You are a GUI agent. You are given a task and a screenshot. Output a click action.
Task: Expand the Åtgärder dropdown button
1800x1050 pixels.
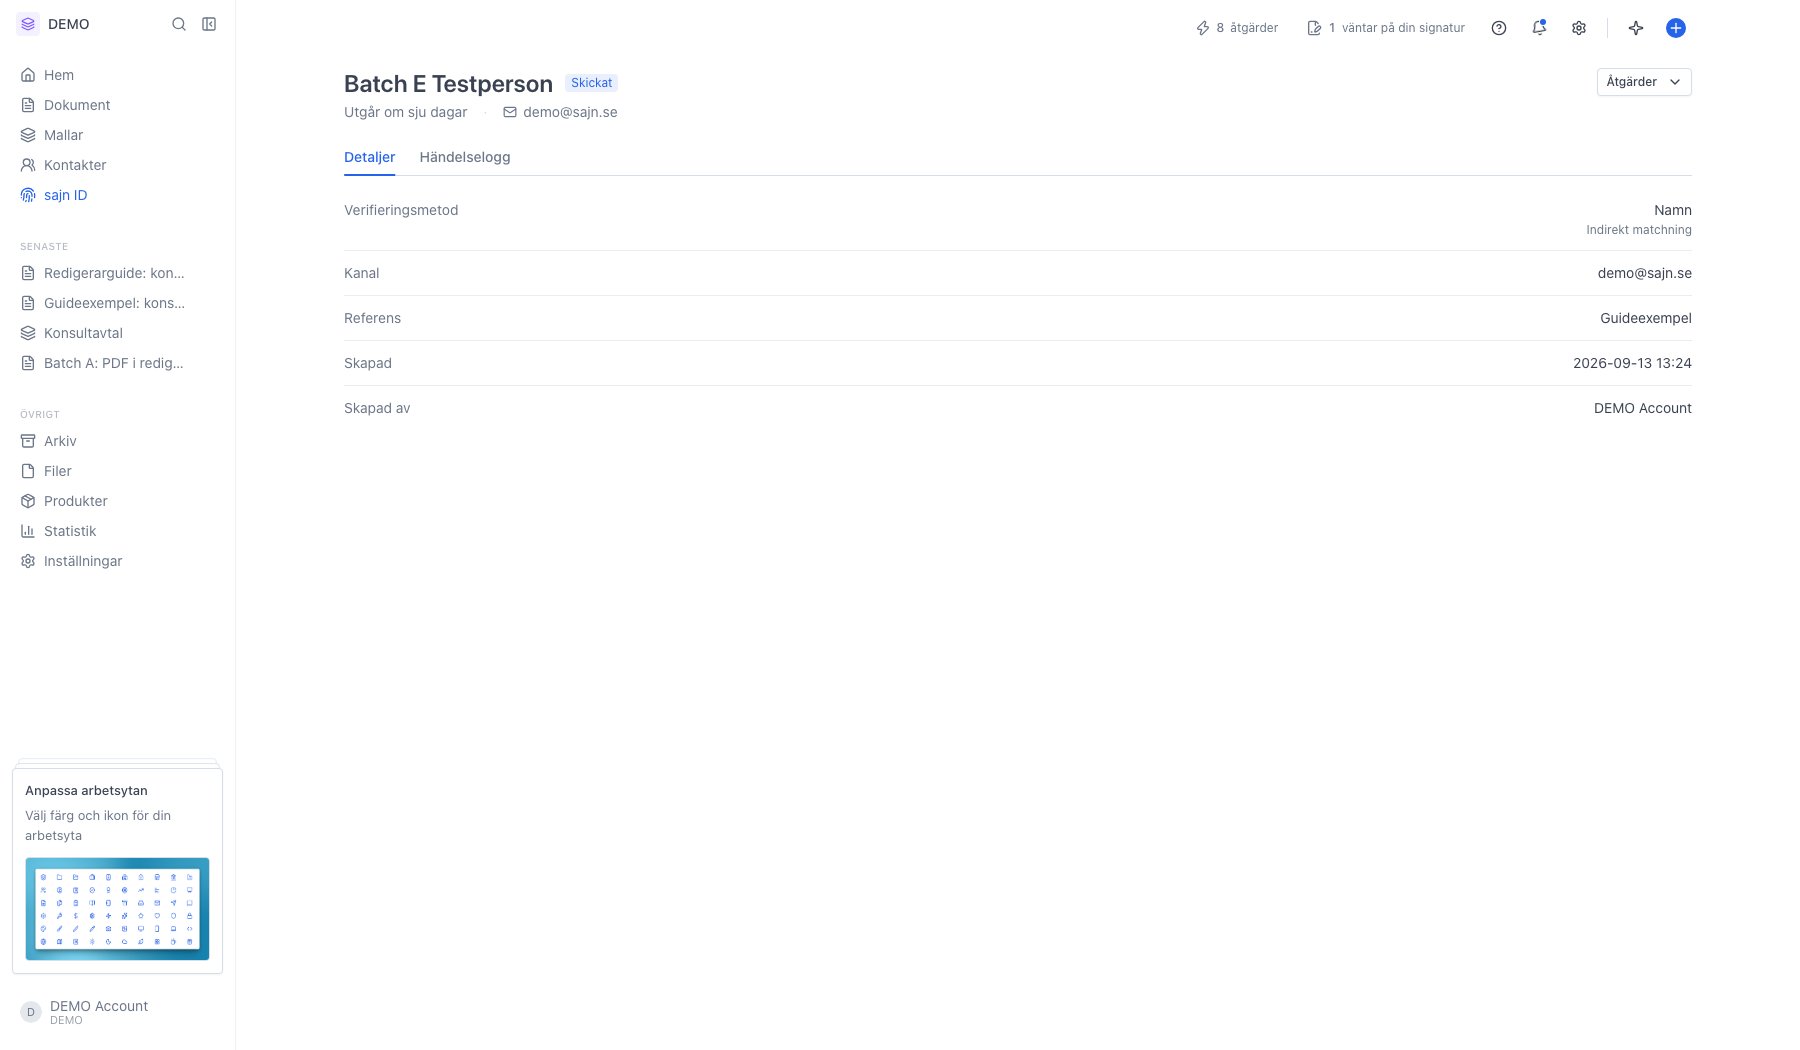1644,82
